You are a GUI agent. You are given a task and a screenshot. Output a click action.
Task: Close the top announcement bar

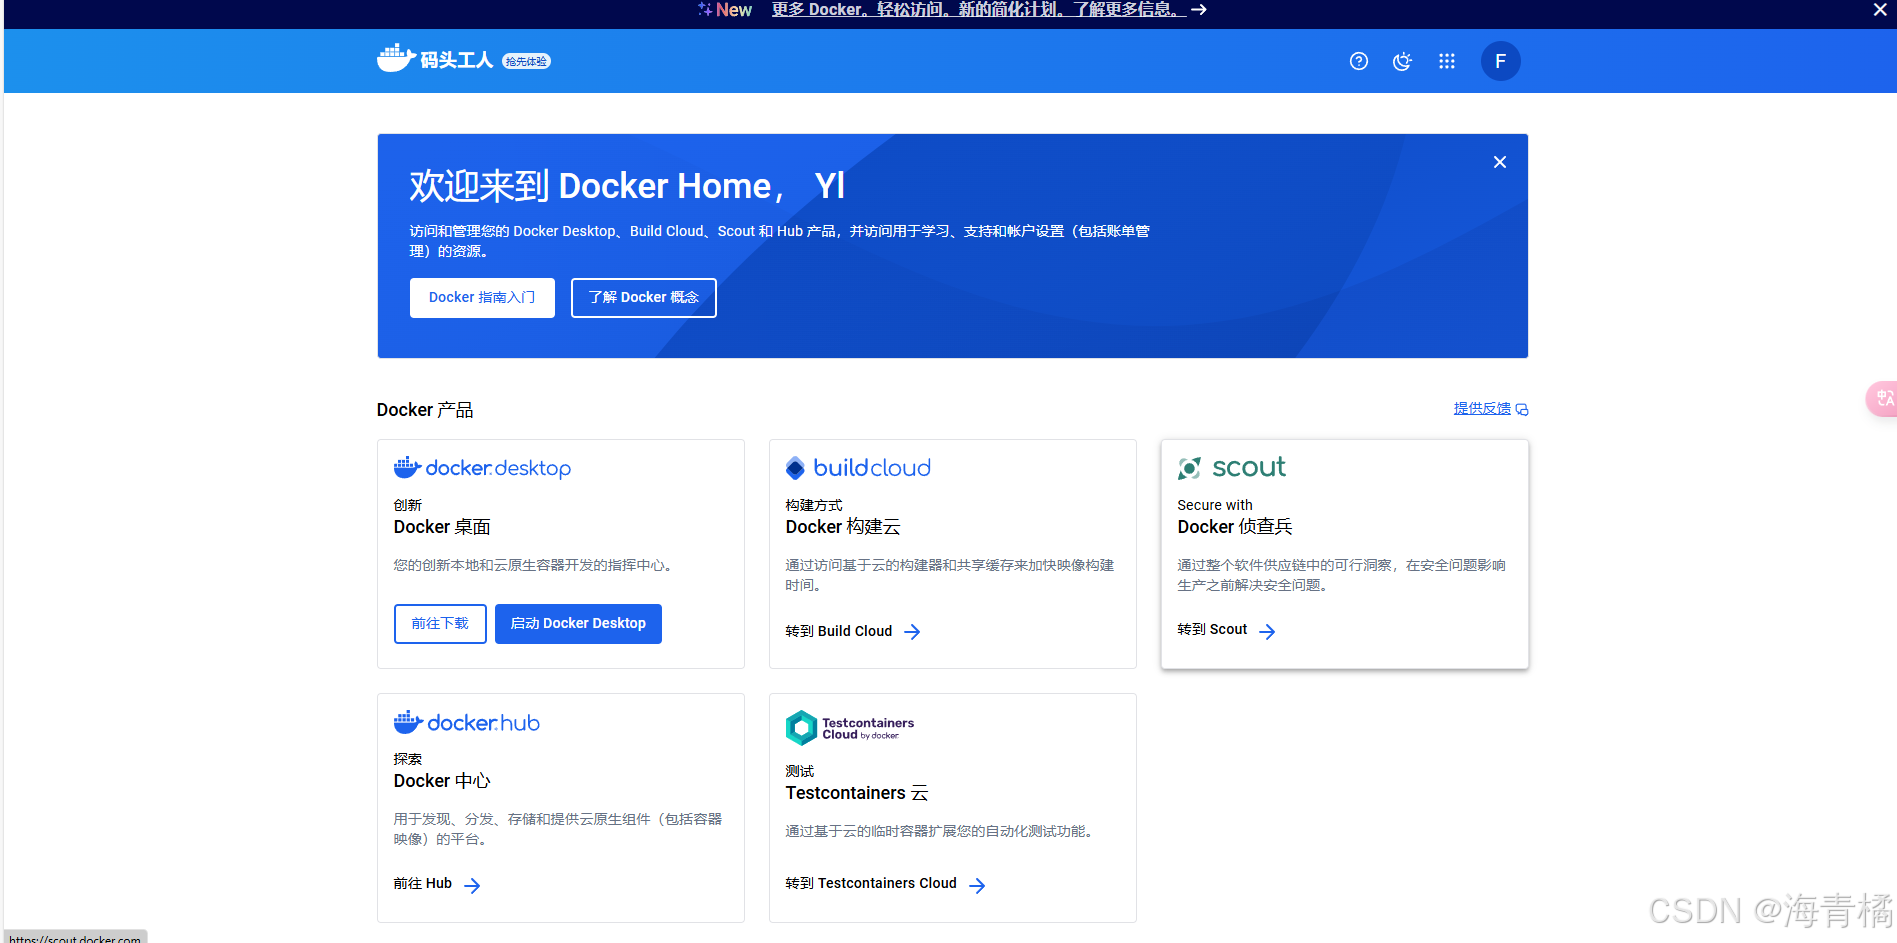[x=1880, y=10]
